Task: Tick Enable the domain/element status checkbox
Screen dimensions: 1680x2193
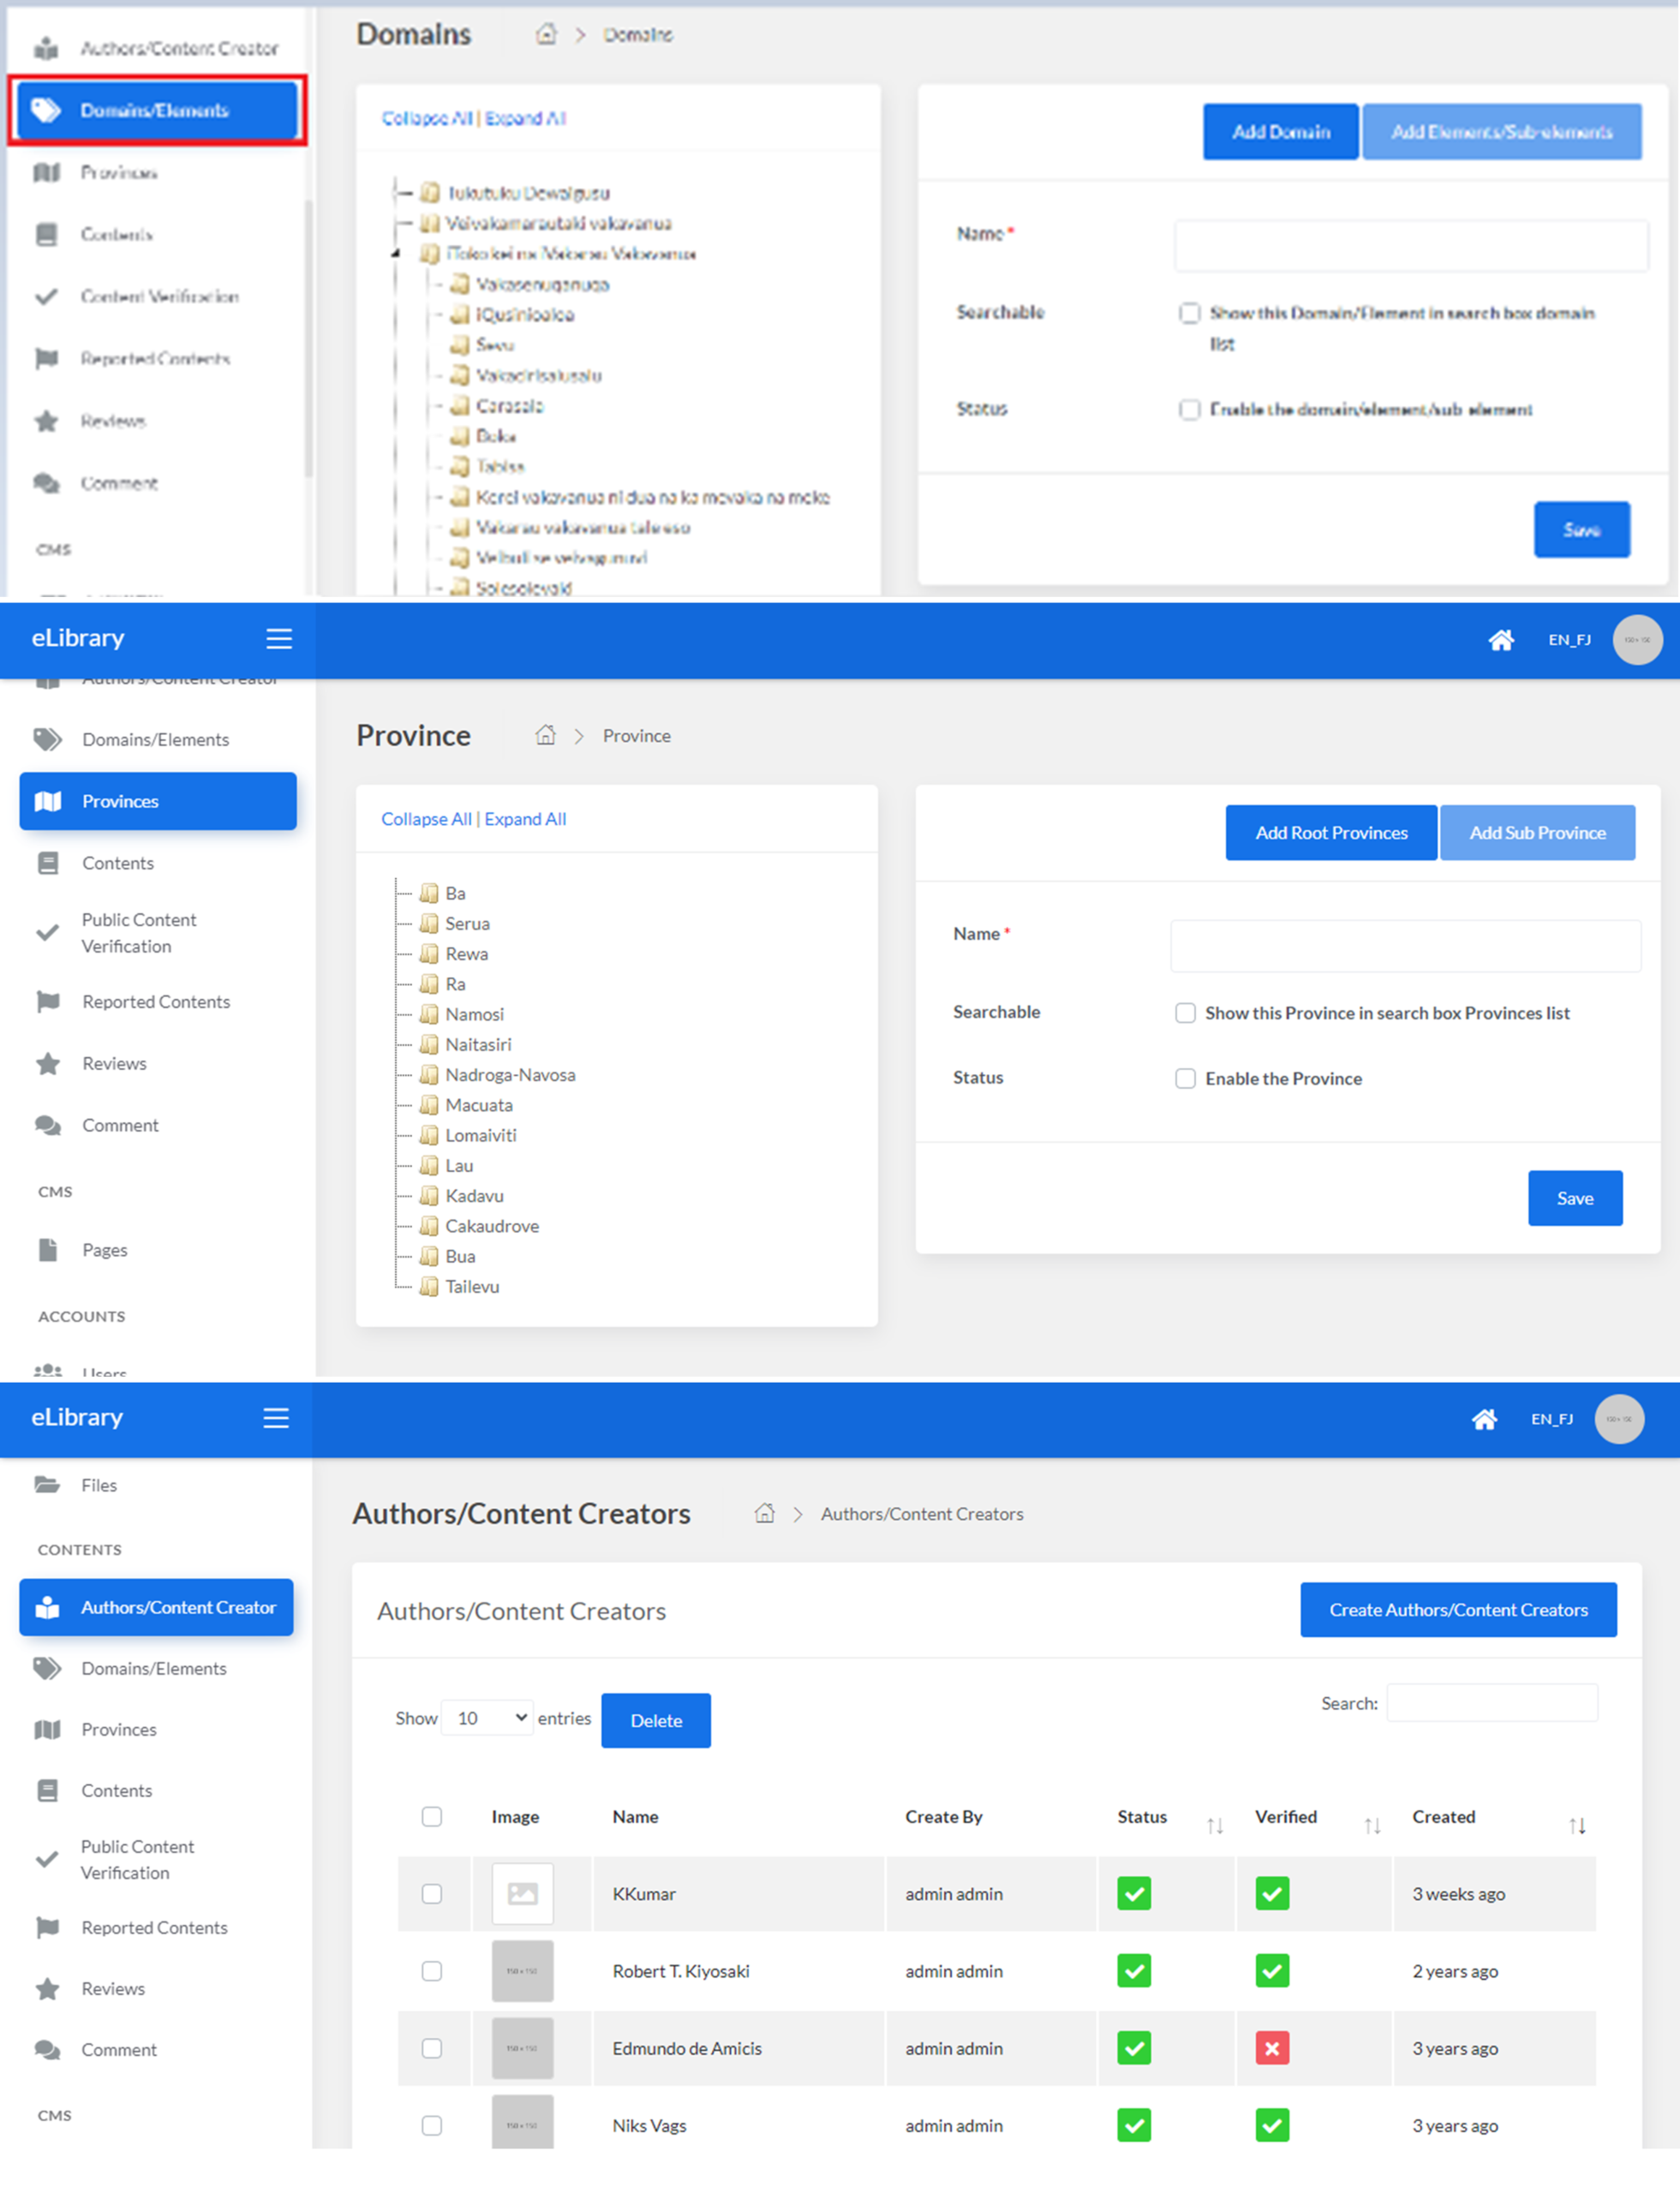Action: click(1189, 409)
